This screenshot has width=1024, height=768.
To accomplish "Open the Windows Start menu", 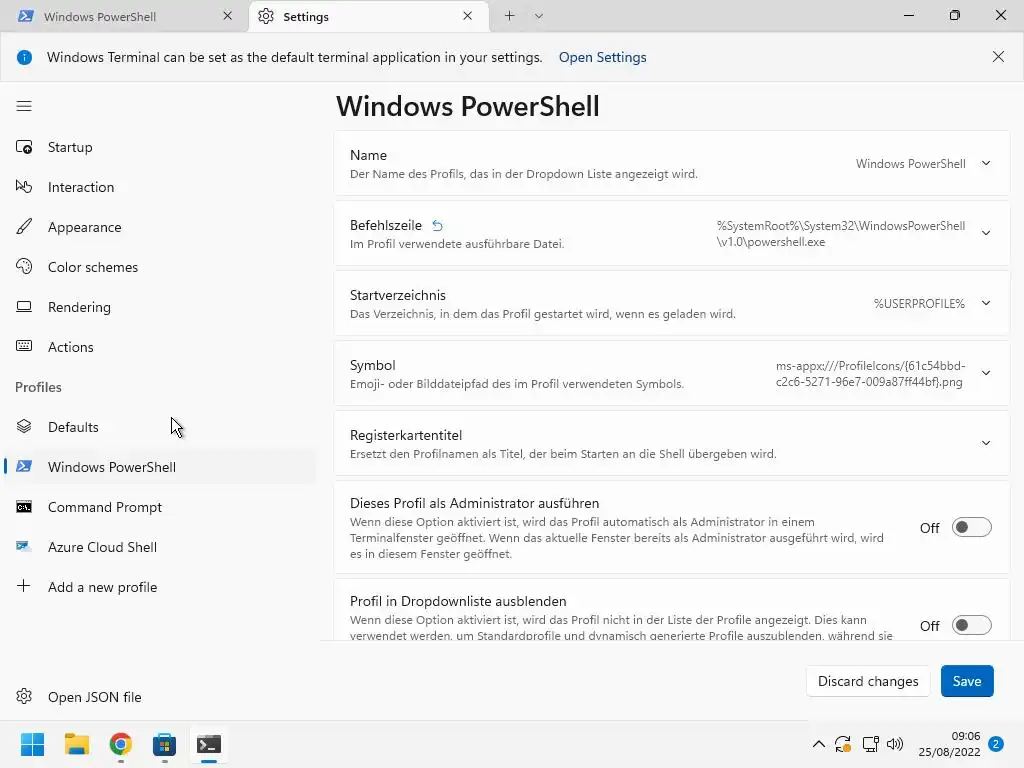I will 32,744.
